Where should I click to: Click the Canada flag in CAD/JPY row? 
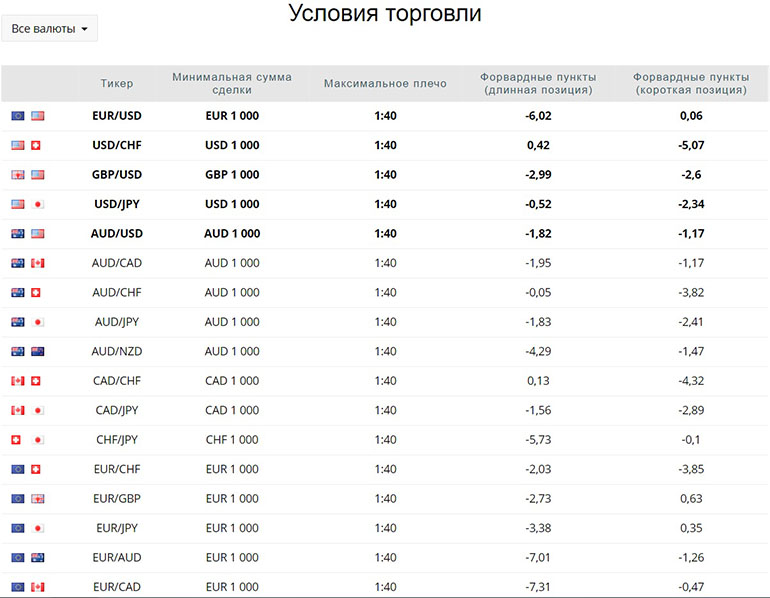18,410
